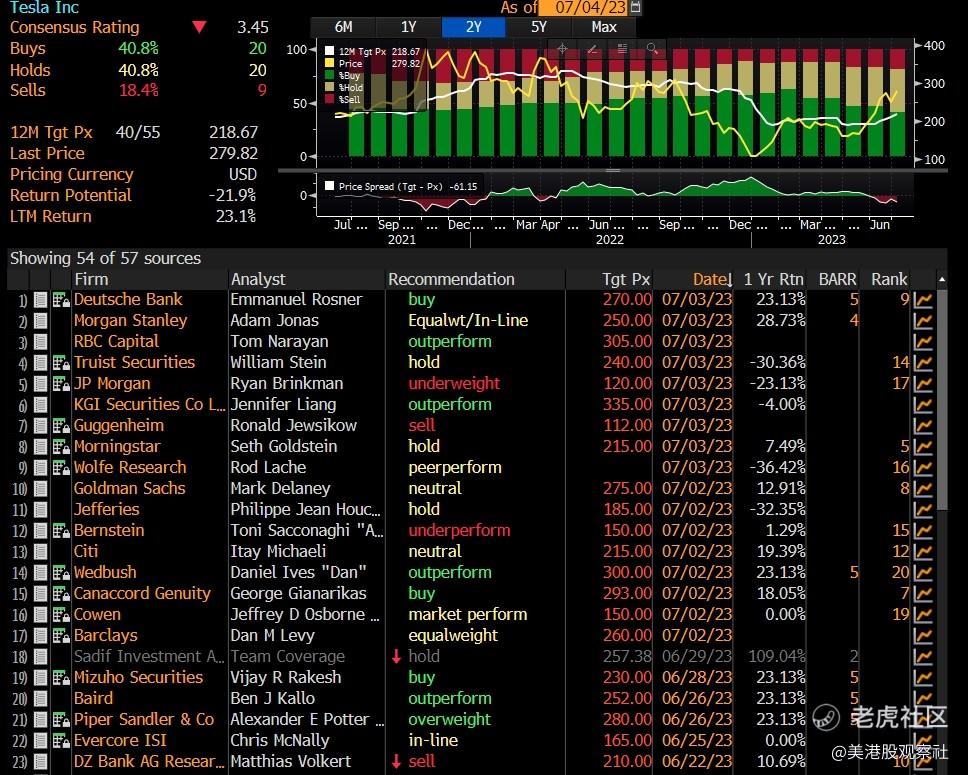Click the Return Potential value -21.9%
The height and width of the screenshot is (775, 968).
(x=232, y=195)
